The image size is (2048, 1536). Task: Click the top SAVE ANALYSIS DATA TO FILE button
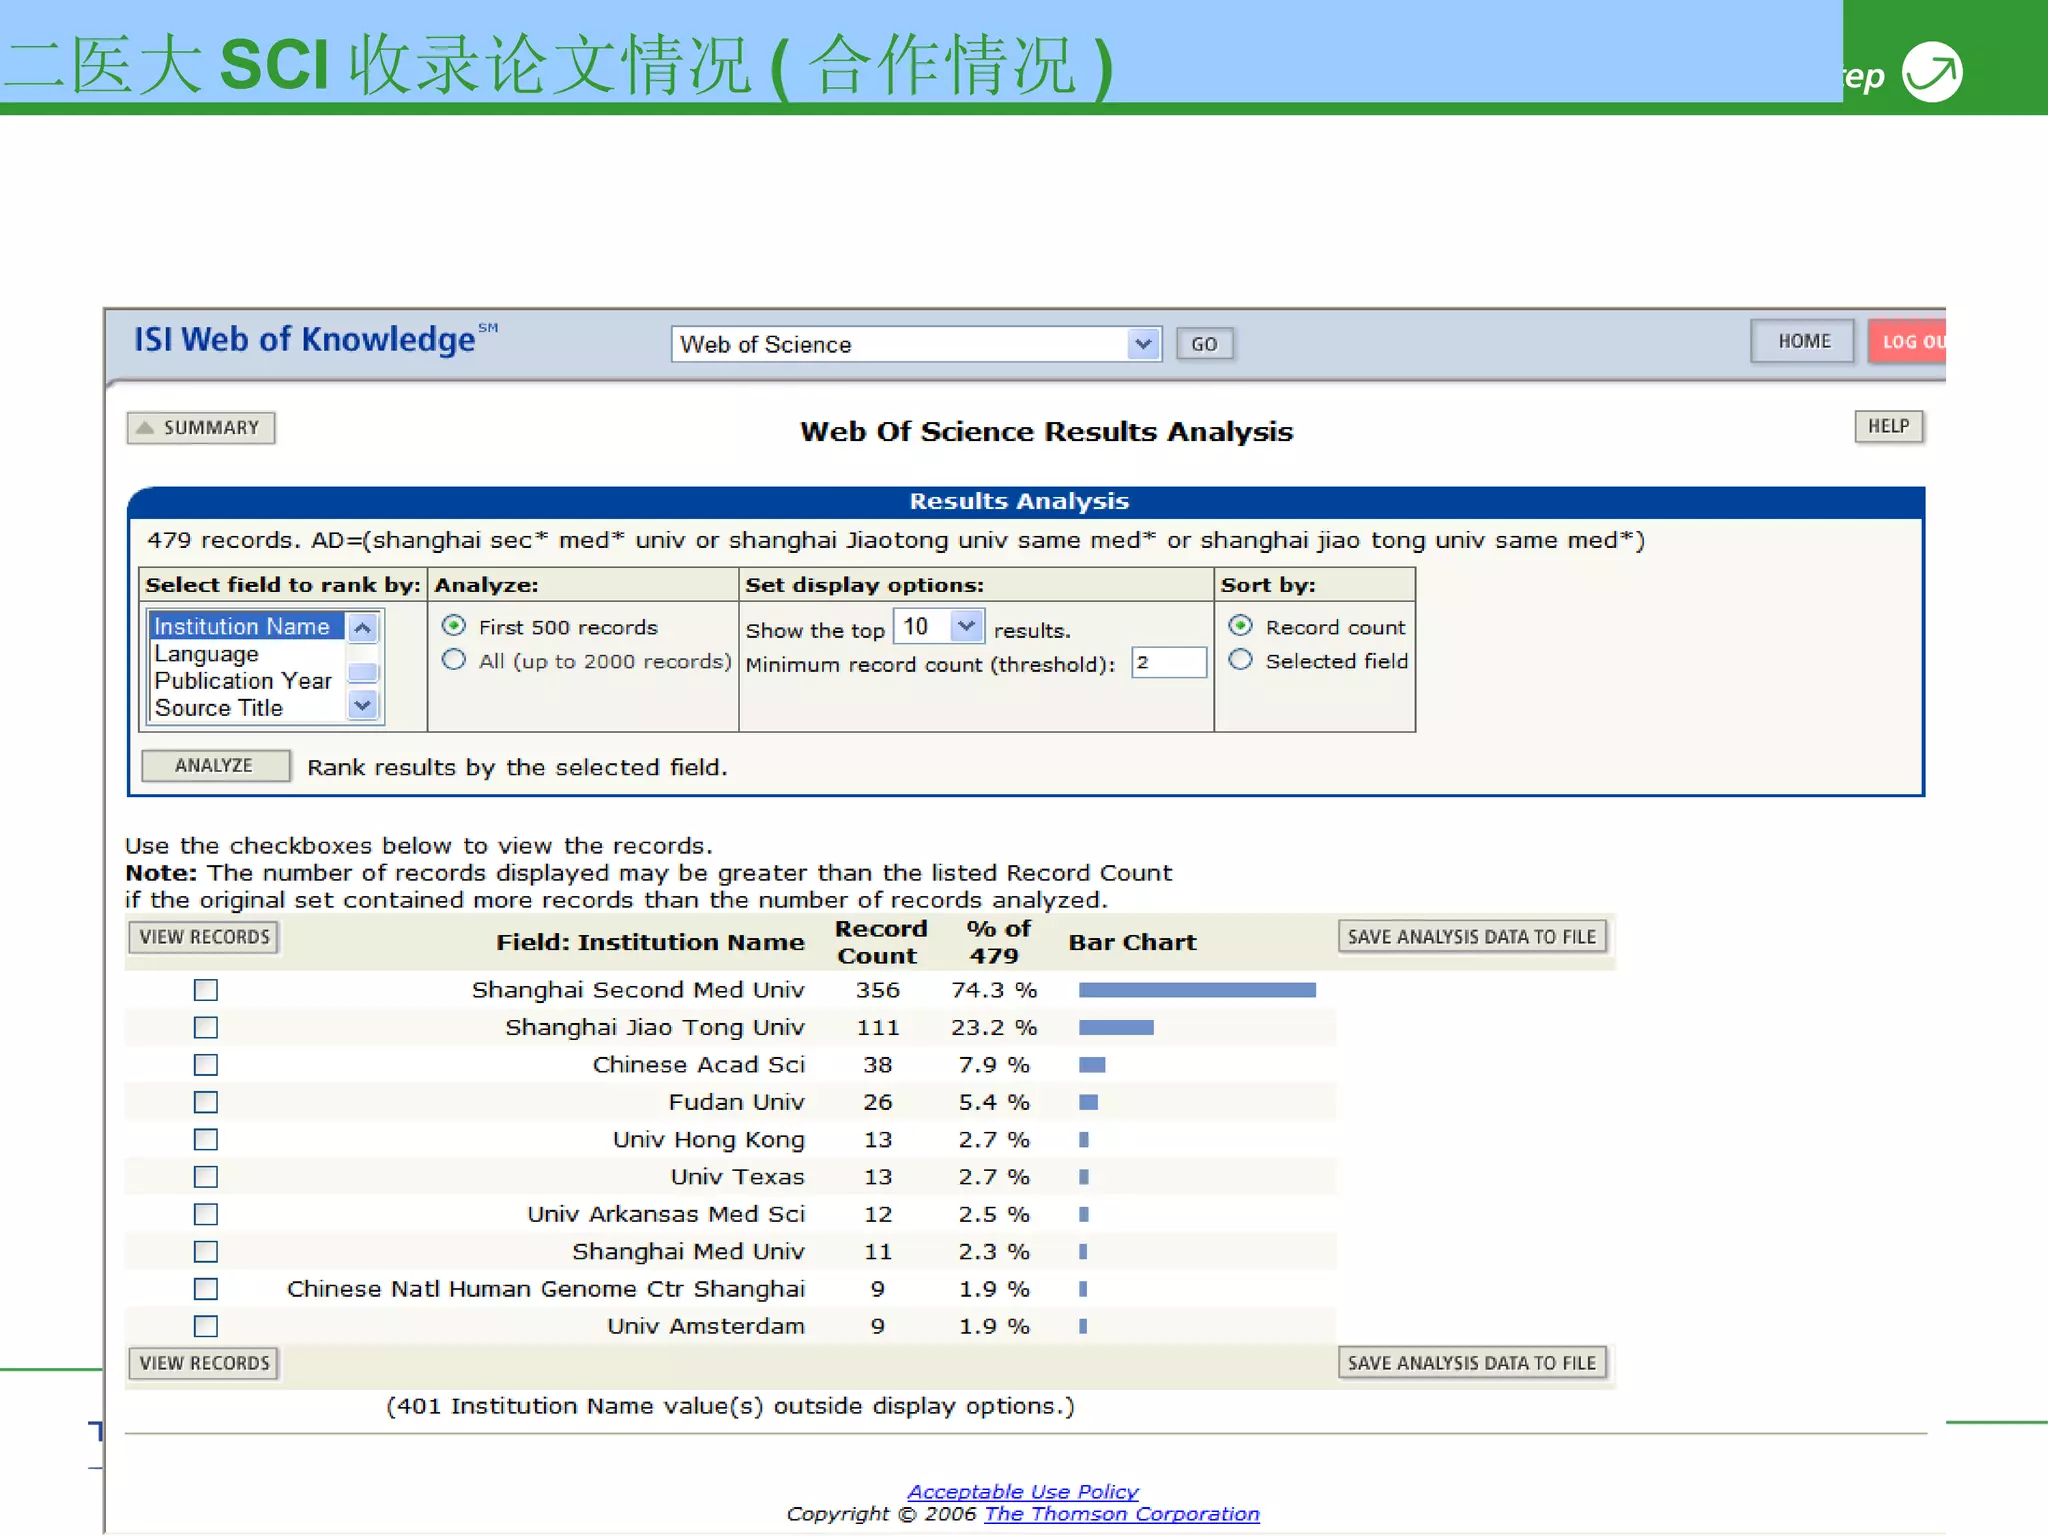[x=1471, y=937]
